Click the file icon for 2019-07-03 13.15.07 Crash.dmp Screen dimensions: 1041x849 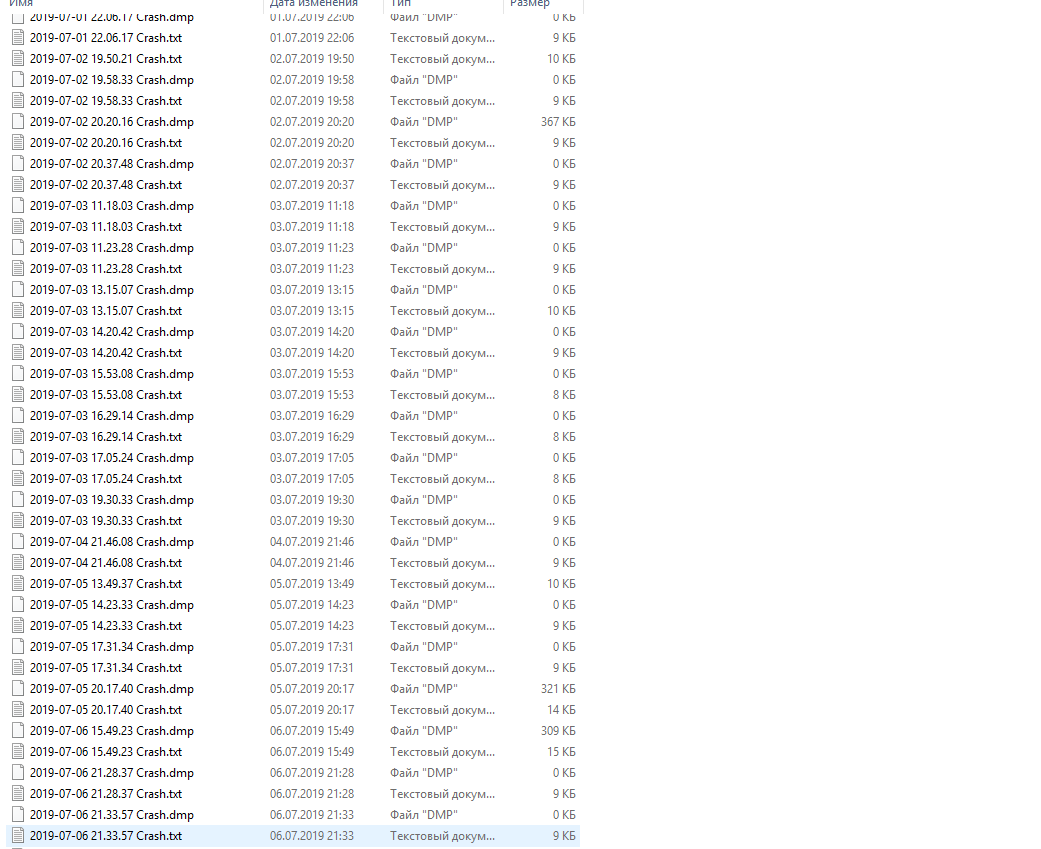(x=18, y=290)
